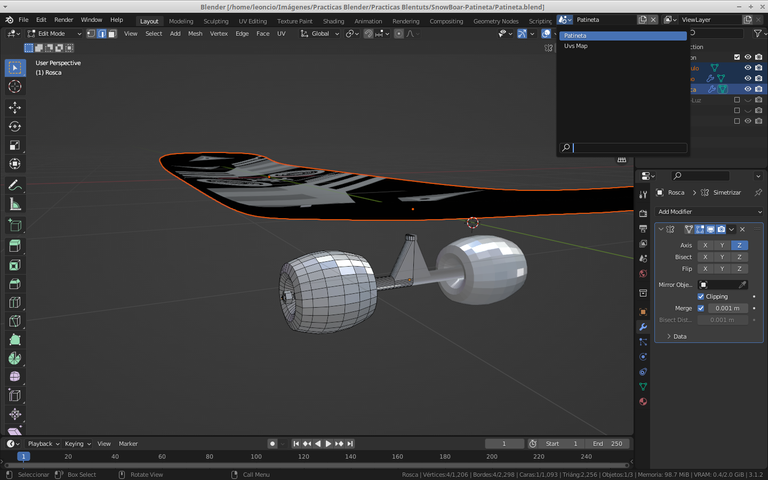Enable the Clipping checkbox
Screen dimensions: 768x480
coord(701,296)
